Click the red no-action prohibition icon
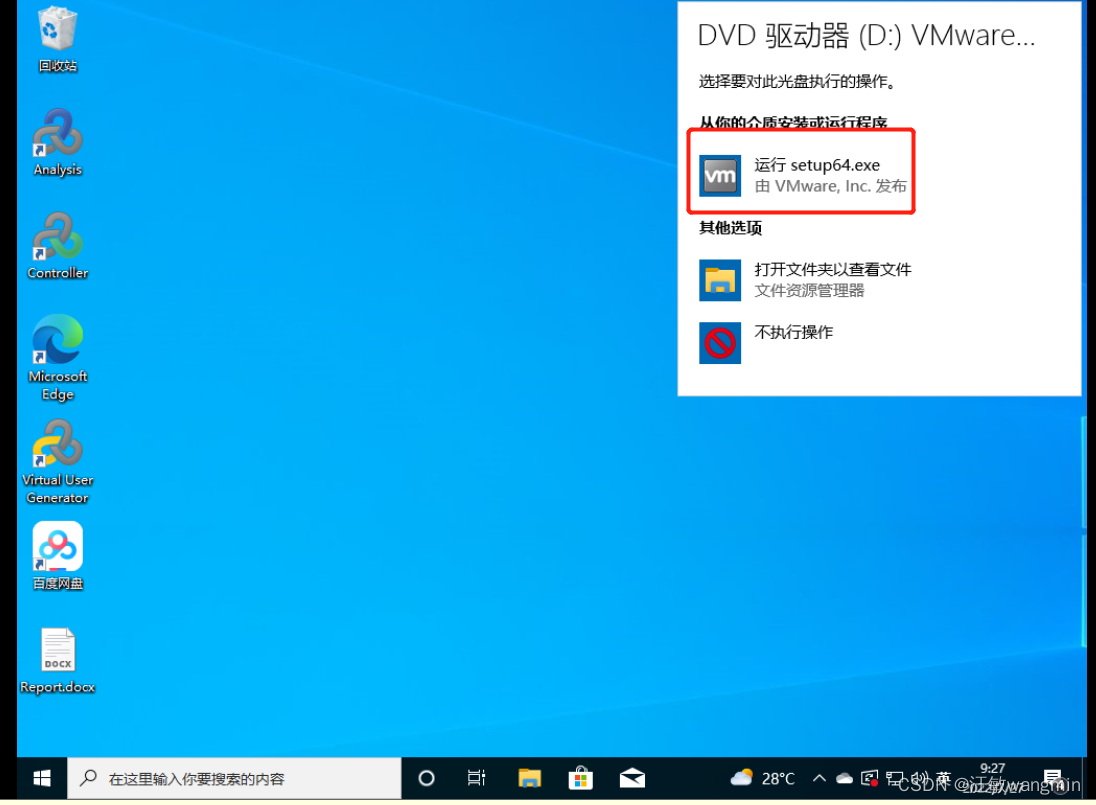The width and height of the screenshot is (1096, 805). click(720, 343)
